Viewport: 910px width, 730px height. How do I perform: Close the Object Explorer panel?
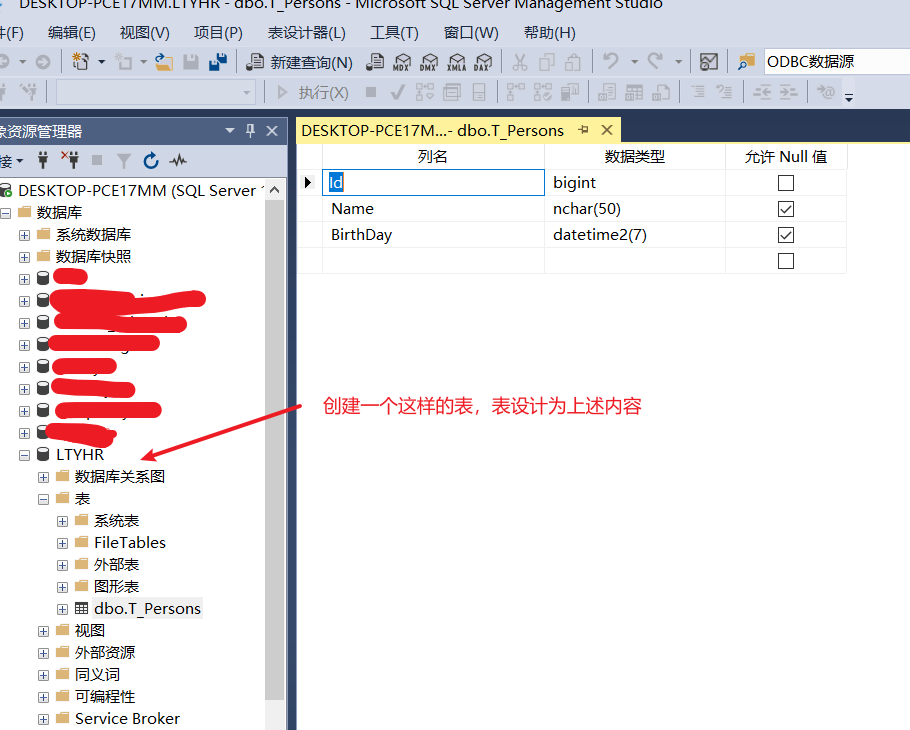click(x=272, y=131)
